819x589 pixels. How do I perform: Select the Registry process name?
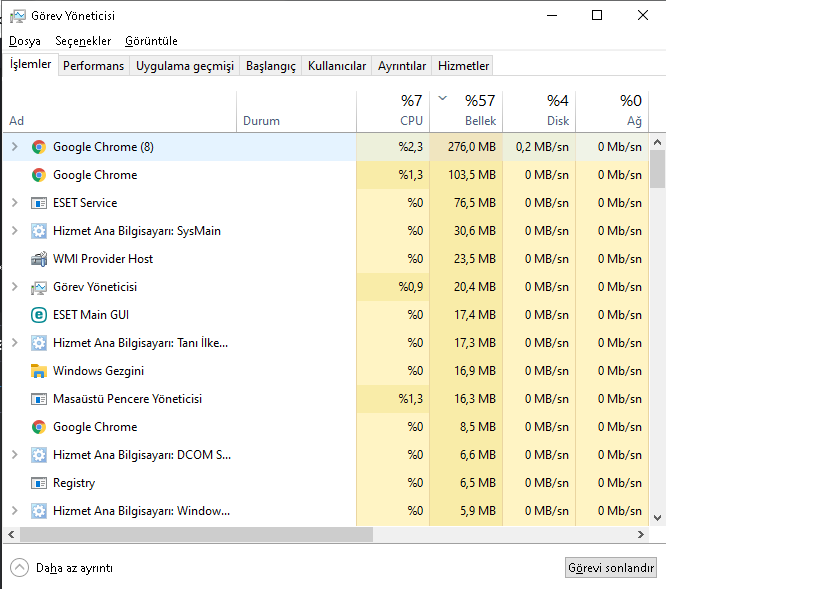click(74, 483)
